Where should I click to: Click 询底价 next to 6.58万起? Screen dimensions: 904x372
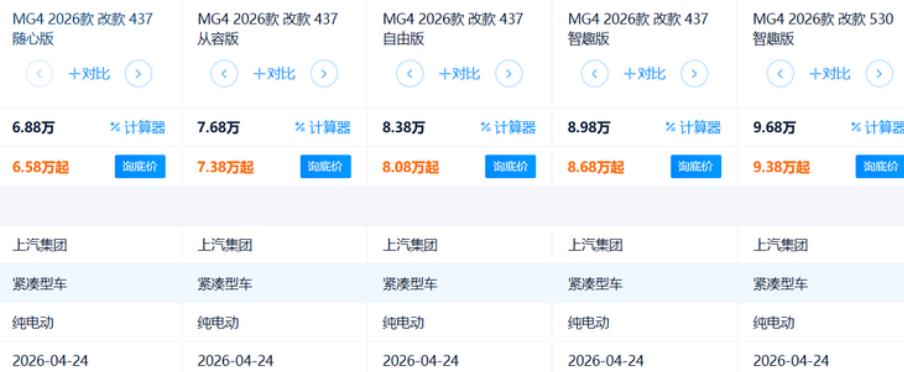140,167
